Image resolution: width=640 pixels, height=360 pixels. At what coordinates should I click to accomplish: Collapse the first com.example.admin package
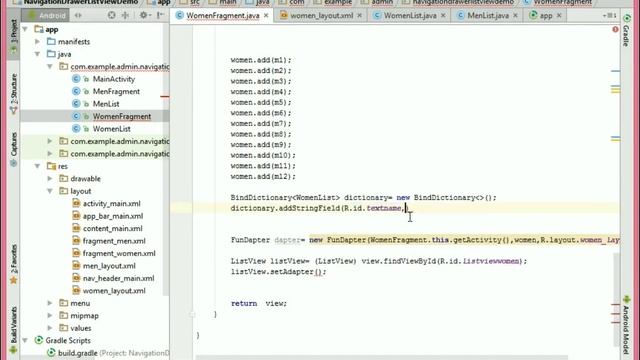(50, 67)
